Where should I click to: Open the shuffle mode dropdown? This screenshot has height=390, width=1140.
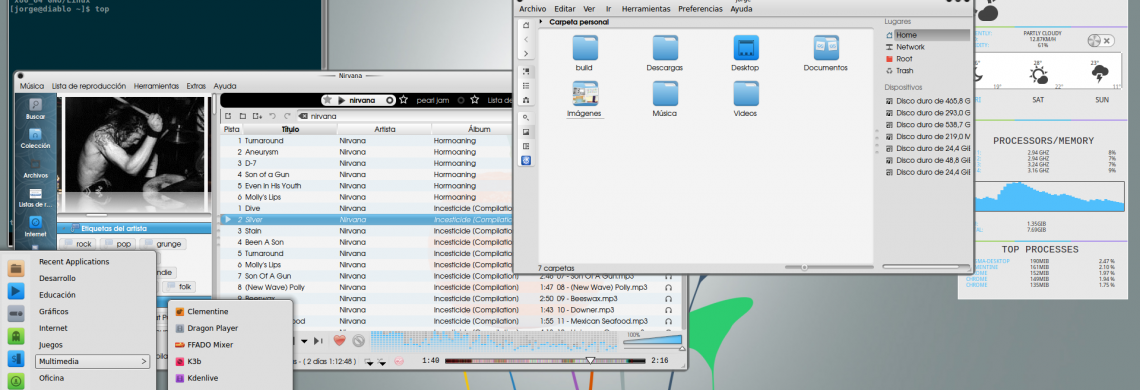click(x=381, y=361)
